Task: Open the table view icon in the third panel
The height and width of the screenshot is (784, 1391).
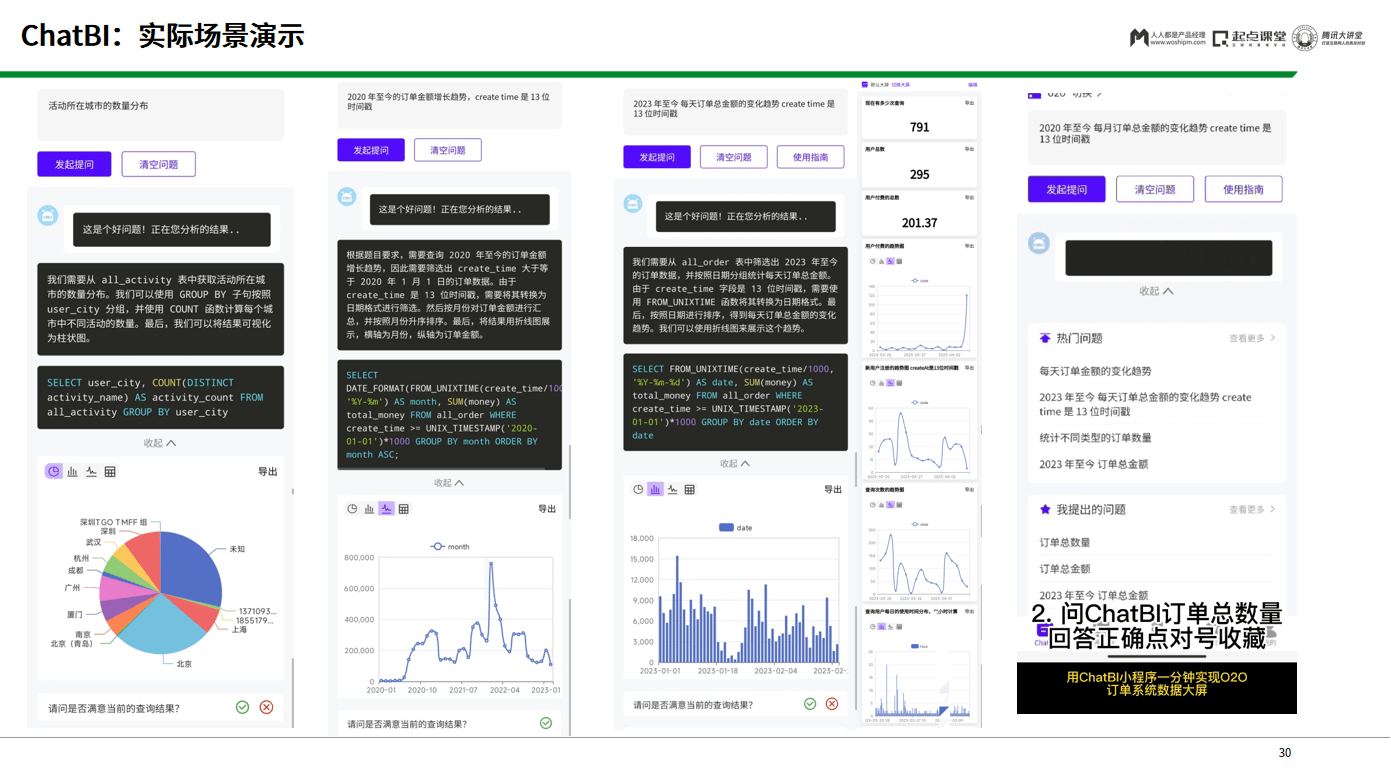Action: click(688, 490)
